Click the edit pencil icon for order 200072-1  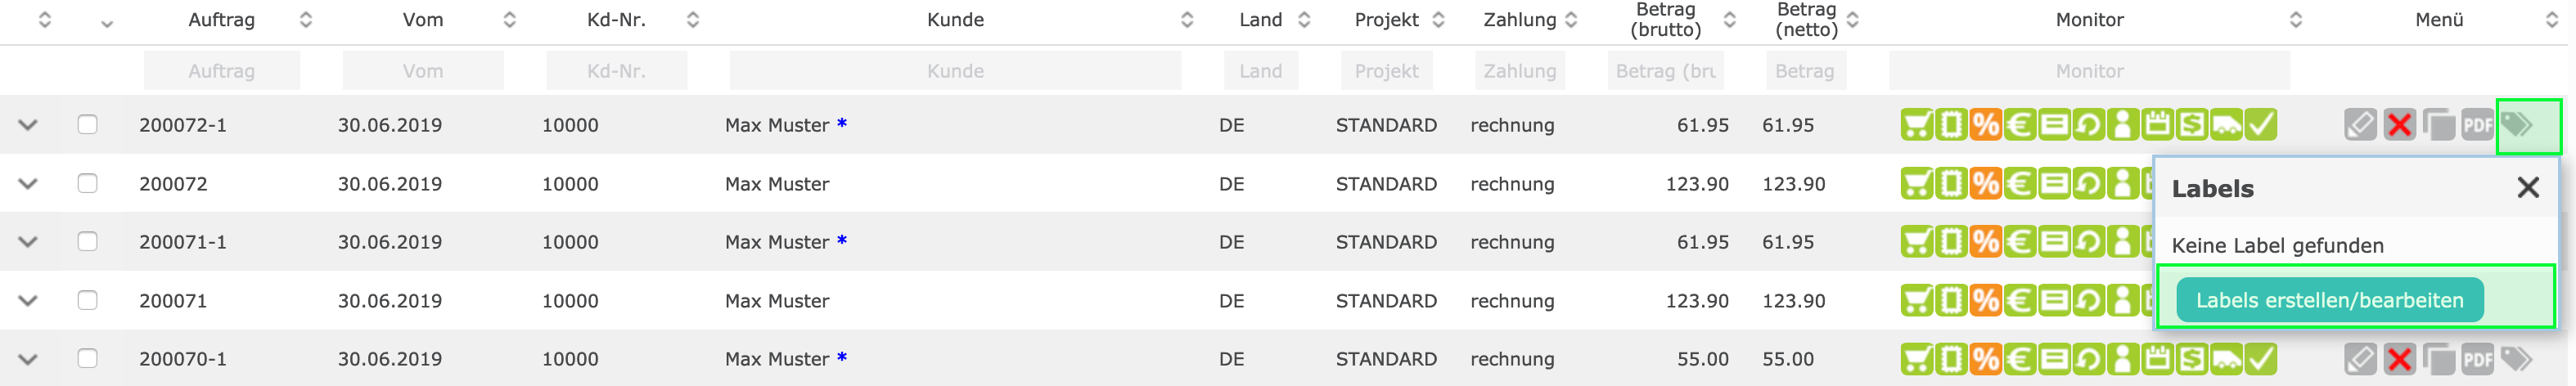[2360, 125]
